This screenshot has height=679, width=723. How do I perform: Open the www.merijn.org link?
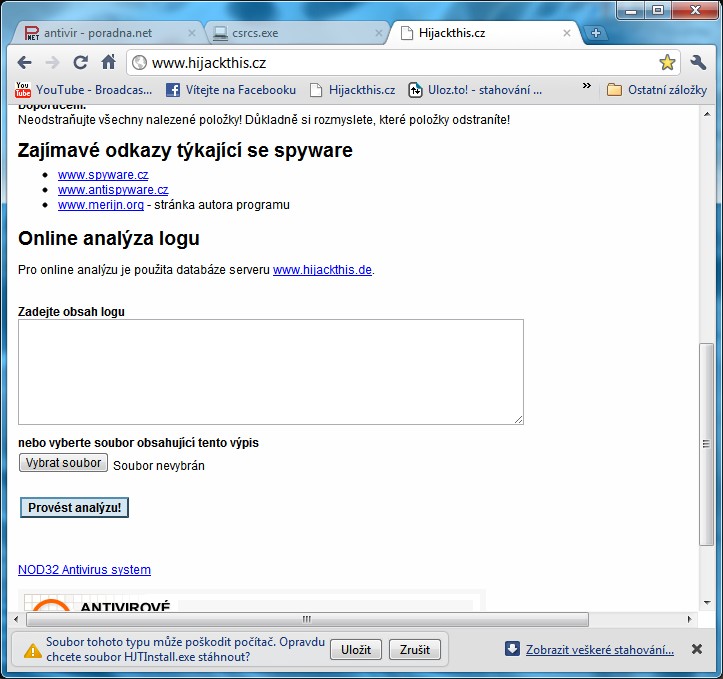pos(101,205)
